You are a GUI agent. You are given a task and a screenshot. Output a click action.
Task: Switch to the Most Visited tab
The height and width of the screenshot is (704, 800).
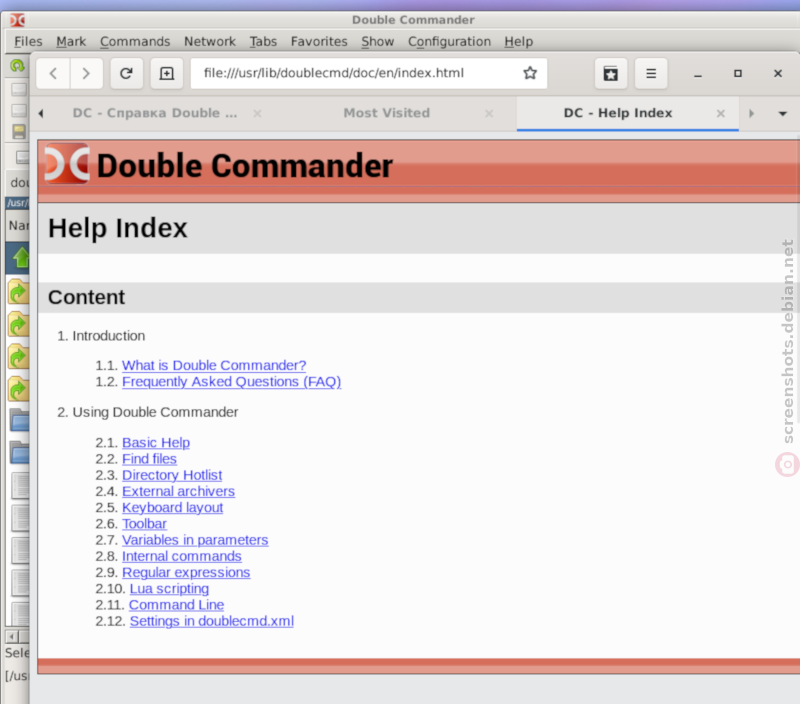[x=387, y=113]
